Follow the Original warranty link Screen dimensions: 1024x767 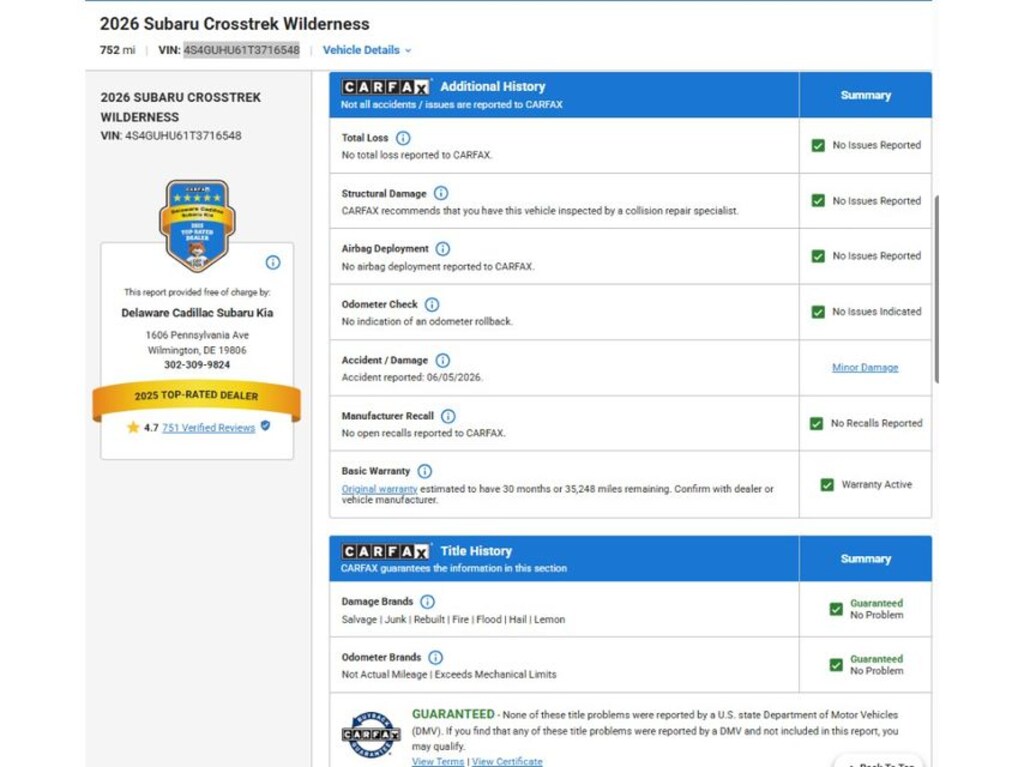pyautogui.click(x=379, y=489)
